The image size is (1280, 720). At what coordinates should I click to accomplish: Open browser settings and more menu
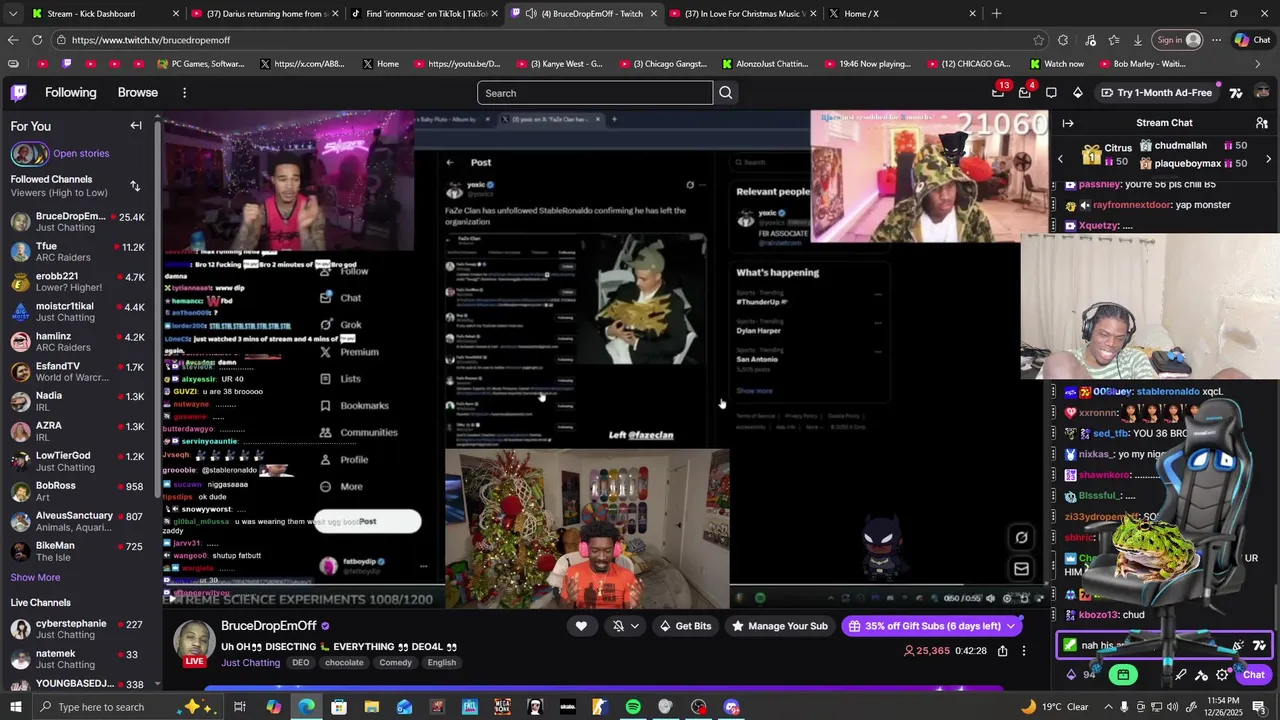1216,40
